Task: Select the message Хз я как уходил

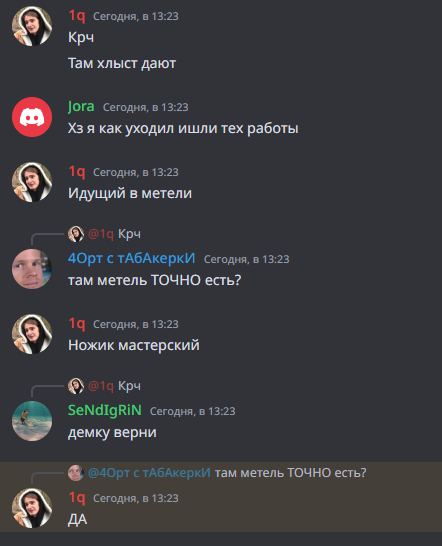Action: click(x=183, y=128)
